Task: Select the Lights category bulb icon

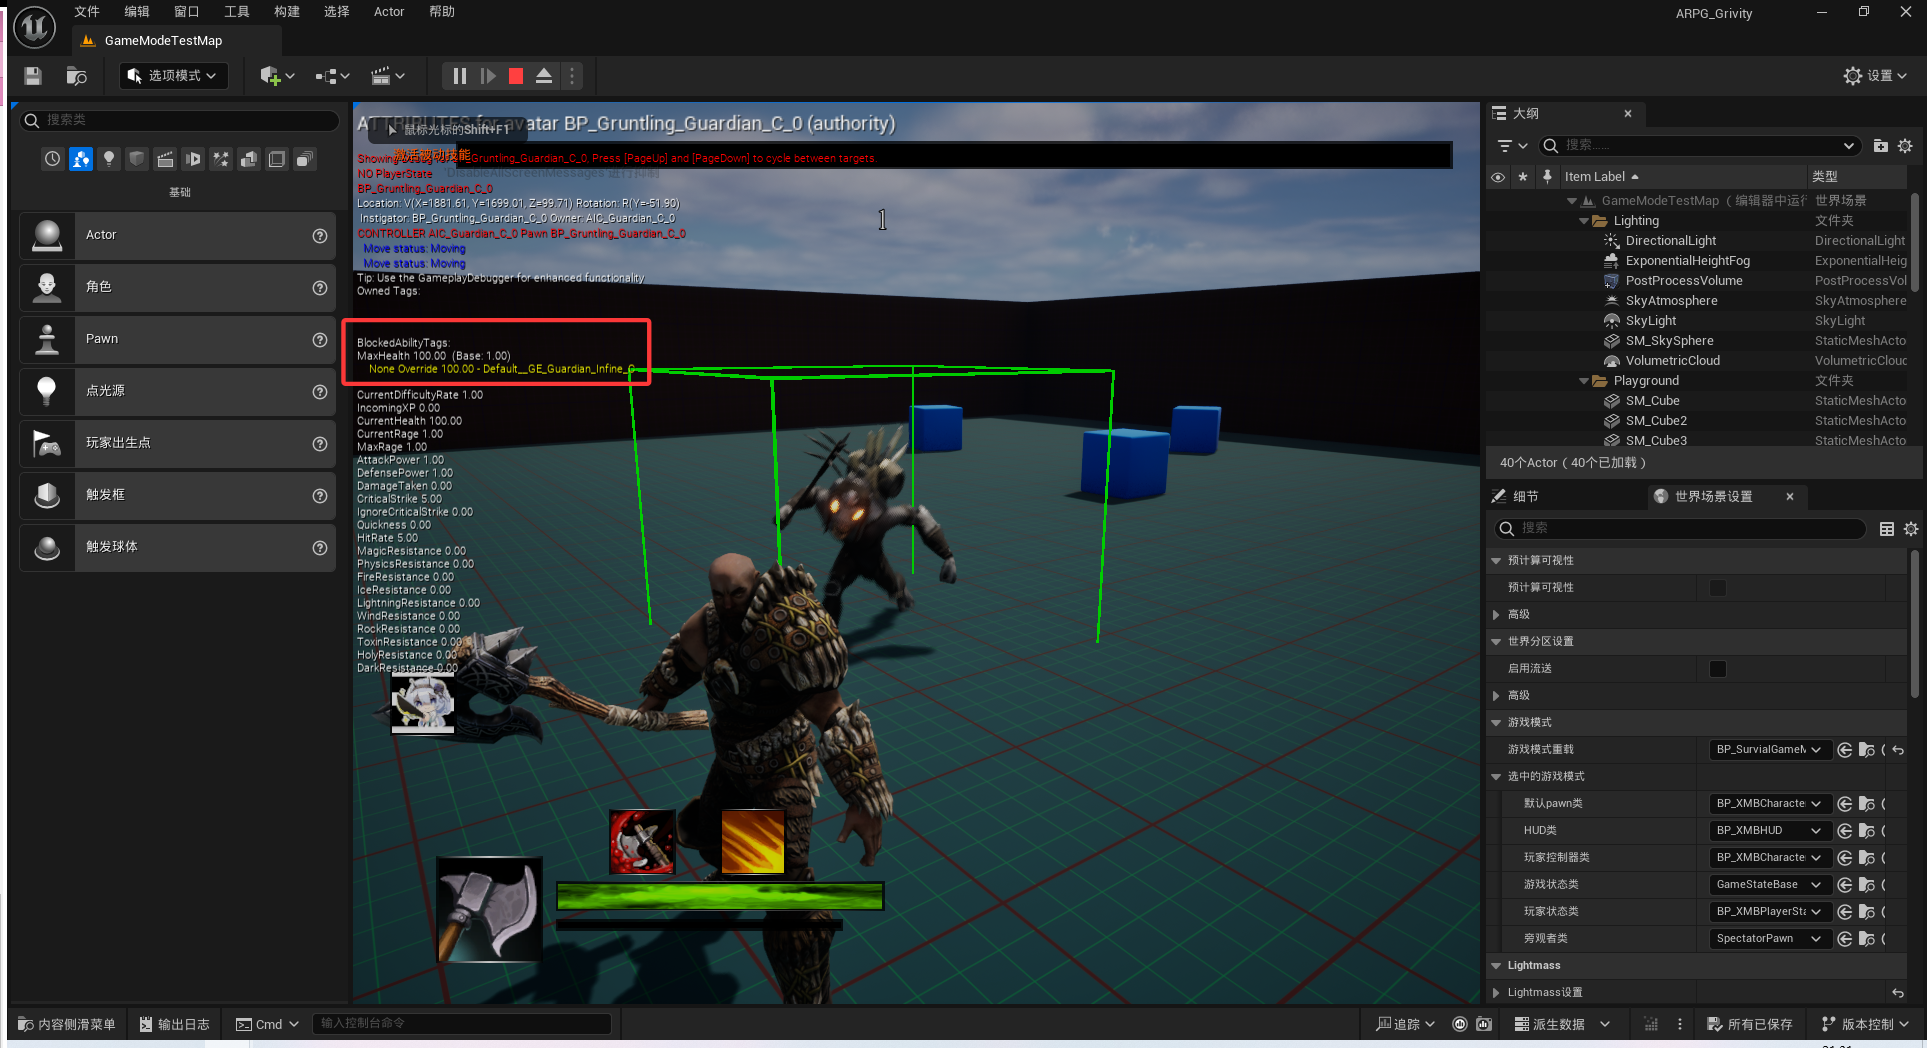Action: coord(109,159)
